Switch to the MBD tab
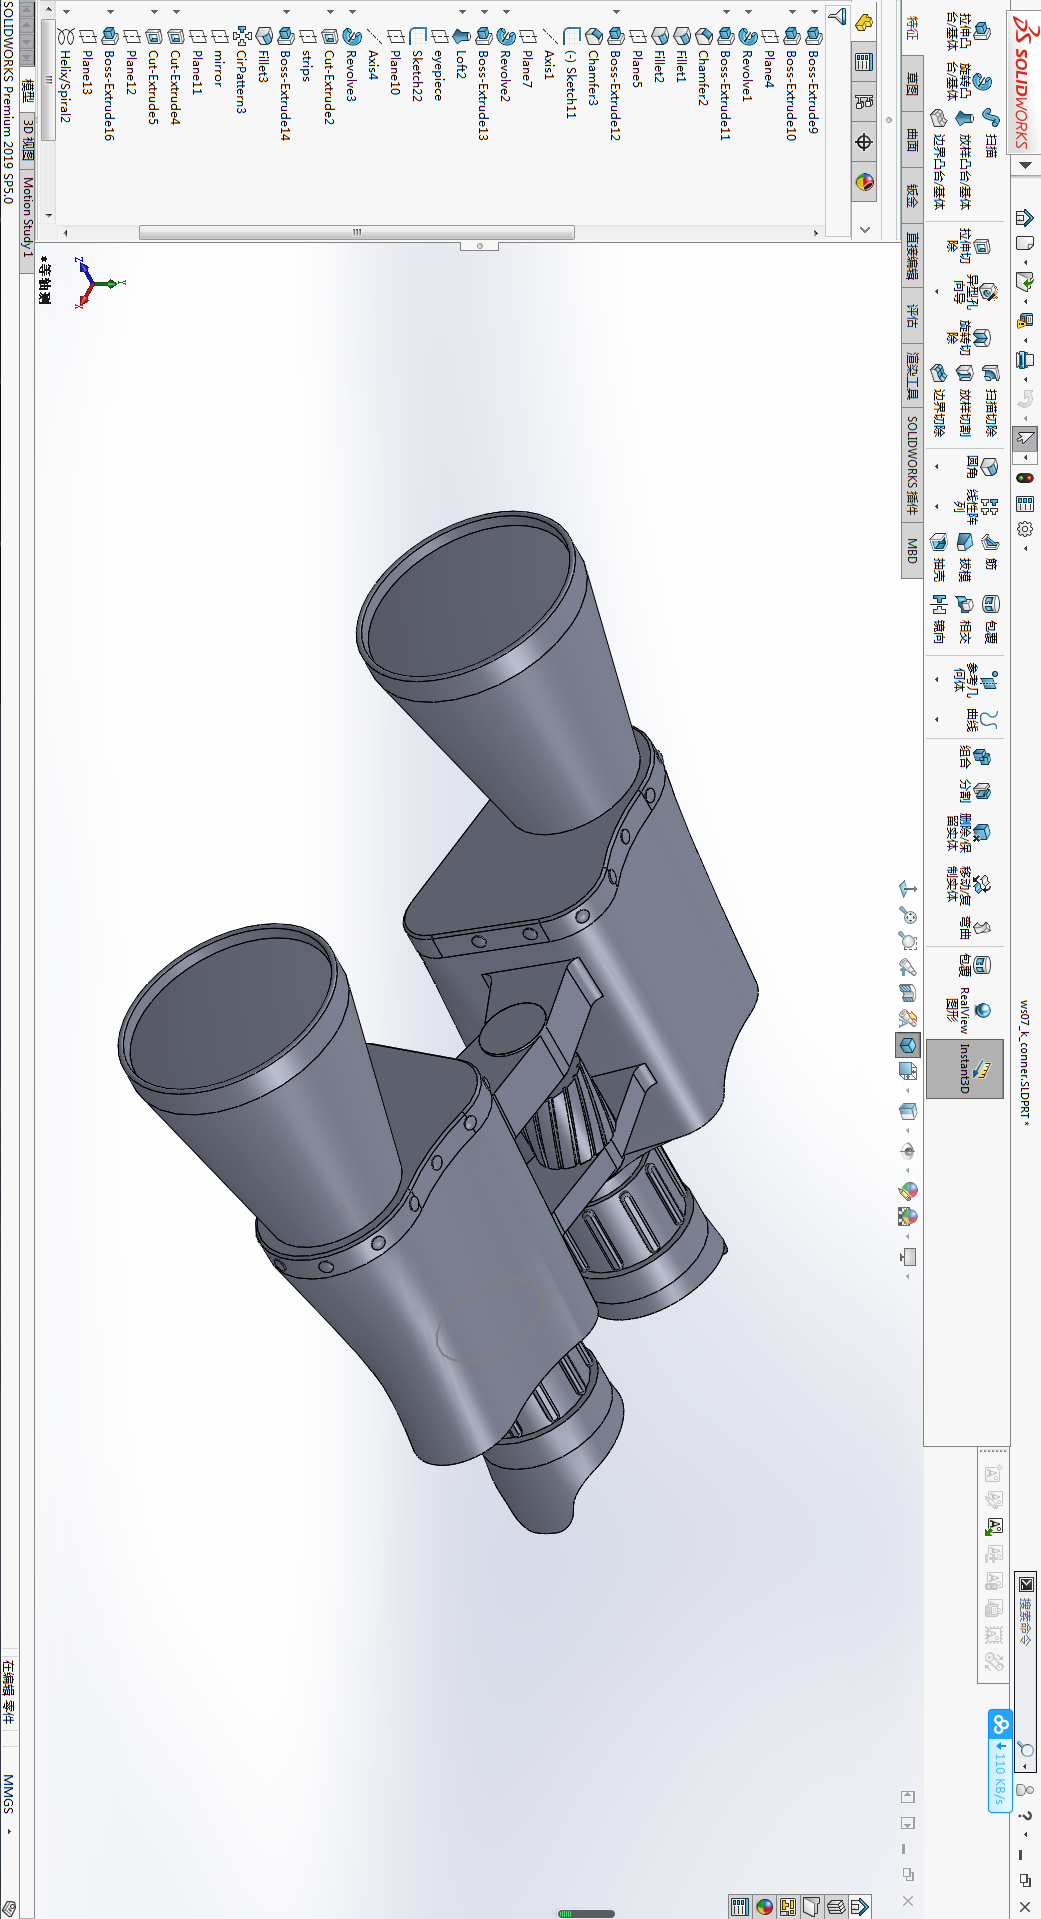Viewport: 1041px width, 1919px height. (x=912, y=550)
